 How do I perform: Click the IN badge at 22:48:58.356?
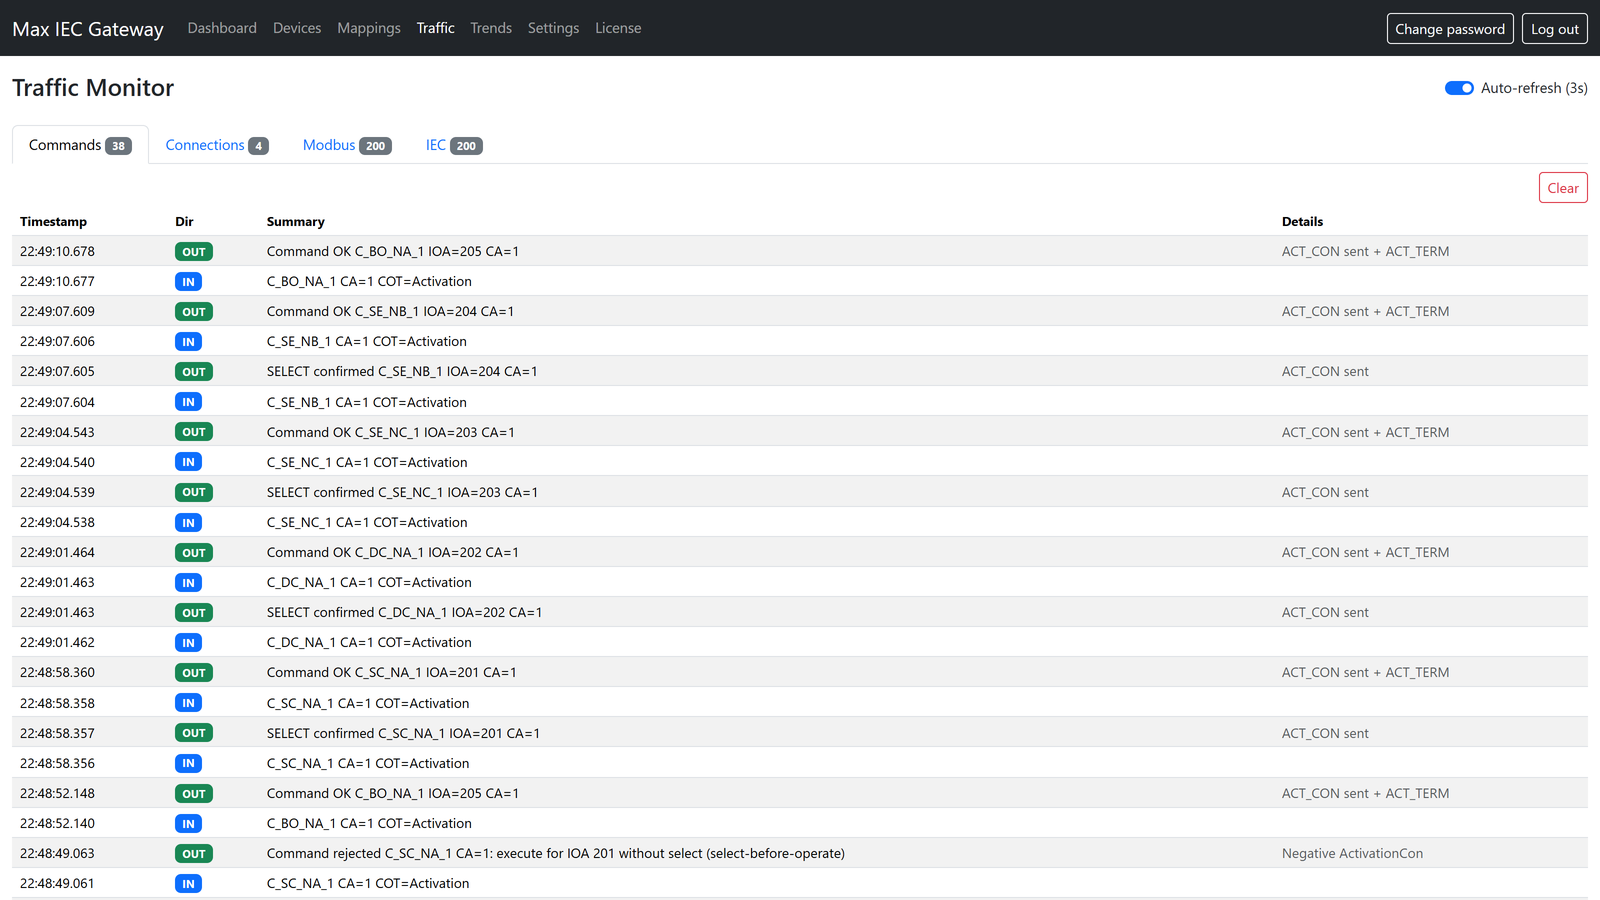click(188, 764)
